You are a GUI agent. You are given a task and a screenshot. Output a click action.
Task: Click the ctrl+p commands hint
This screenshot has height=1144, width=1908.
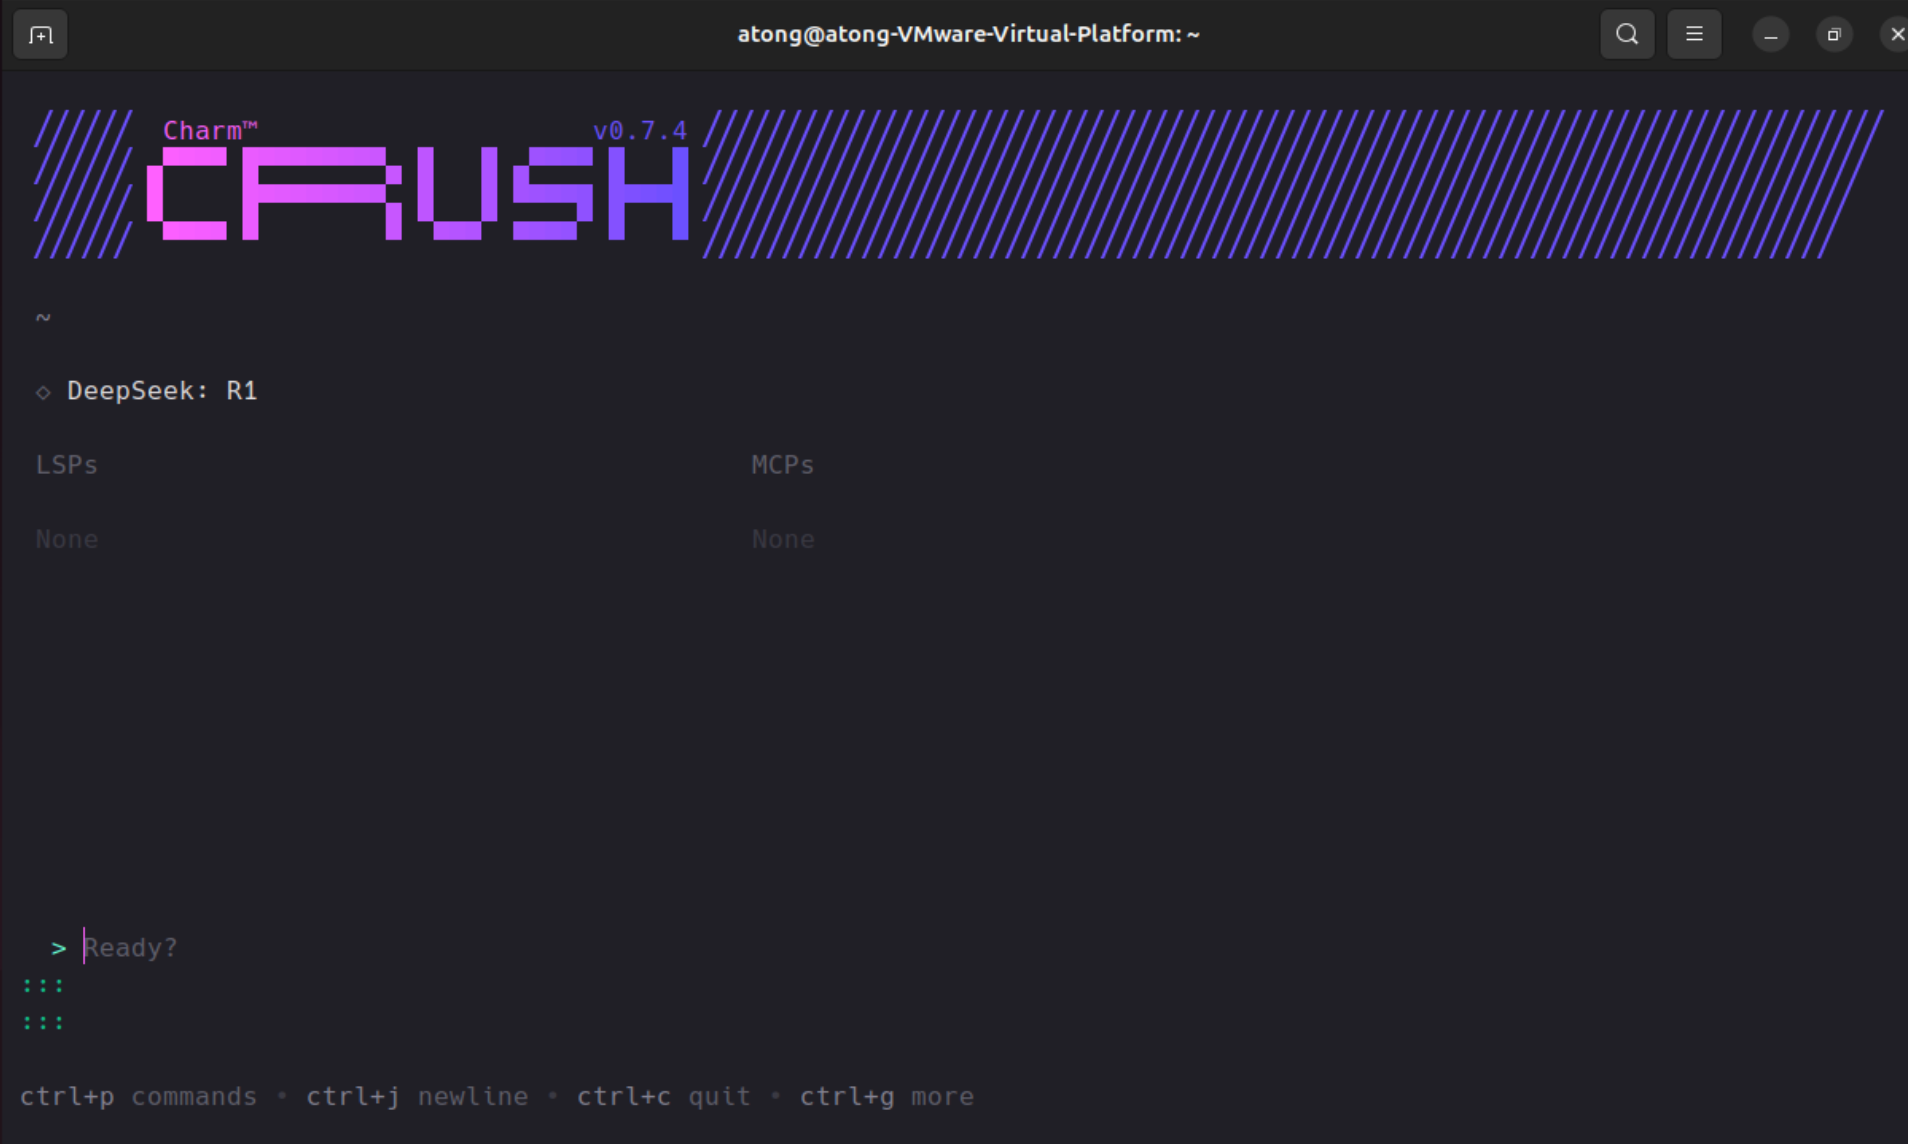pos(138,1097)
